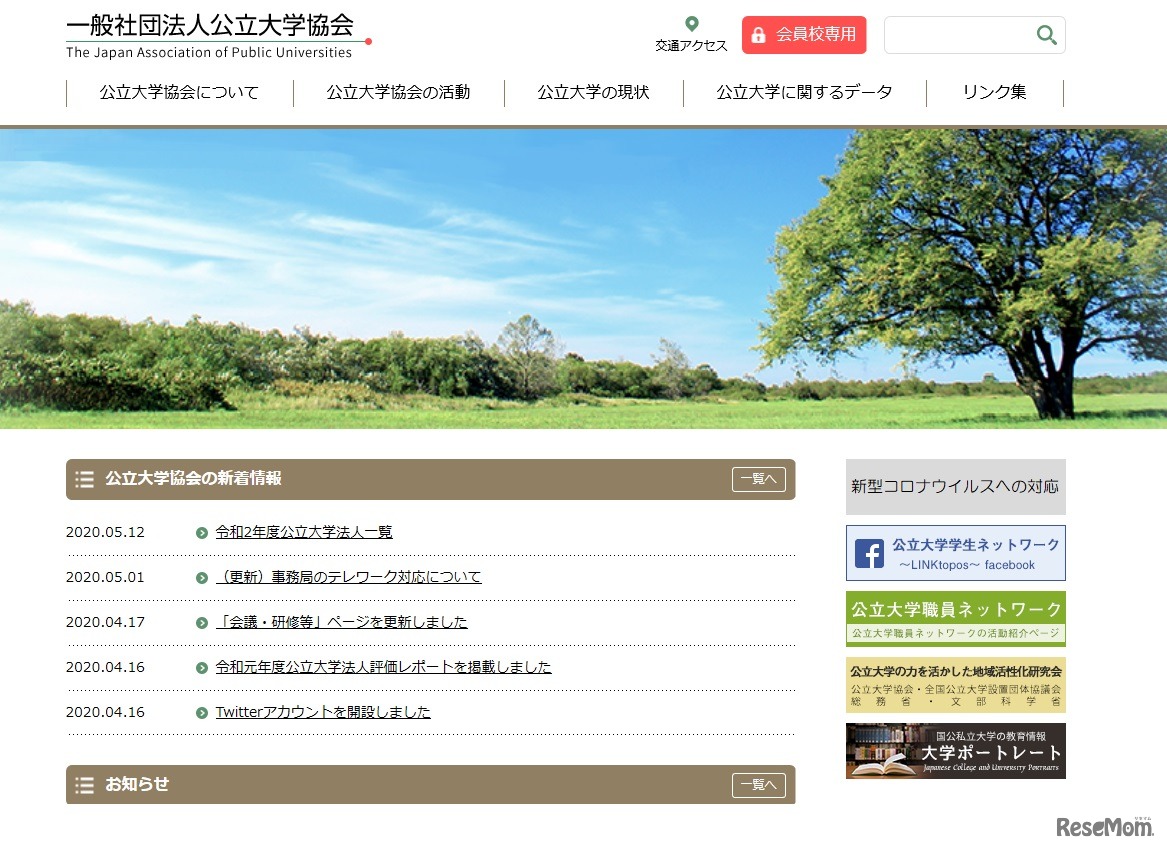Select 公立大学の現状 in the navigation bar
Viewport: 1167px width, 850px height.
pos(593,92)
